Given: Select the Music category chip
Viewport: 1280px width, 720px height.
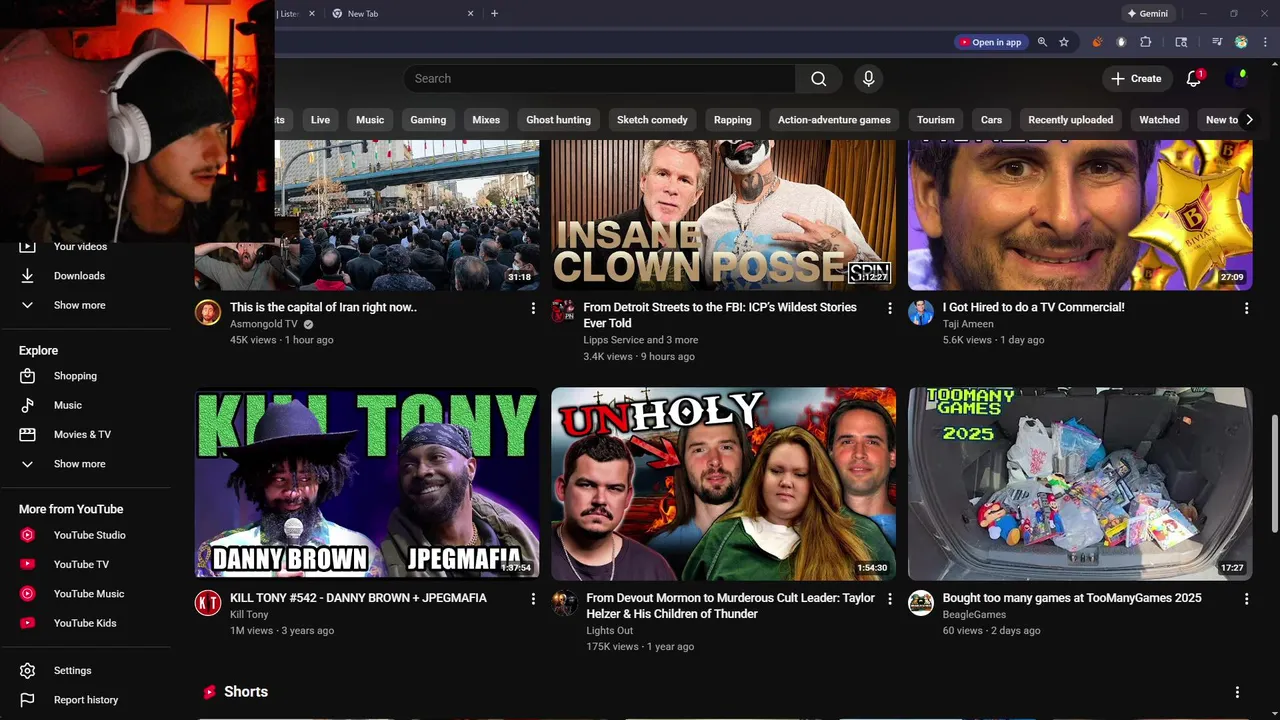Looking at the screenshot, I should pyautogui.click(x=370, y=120).
